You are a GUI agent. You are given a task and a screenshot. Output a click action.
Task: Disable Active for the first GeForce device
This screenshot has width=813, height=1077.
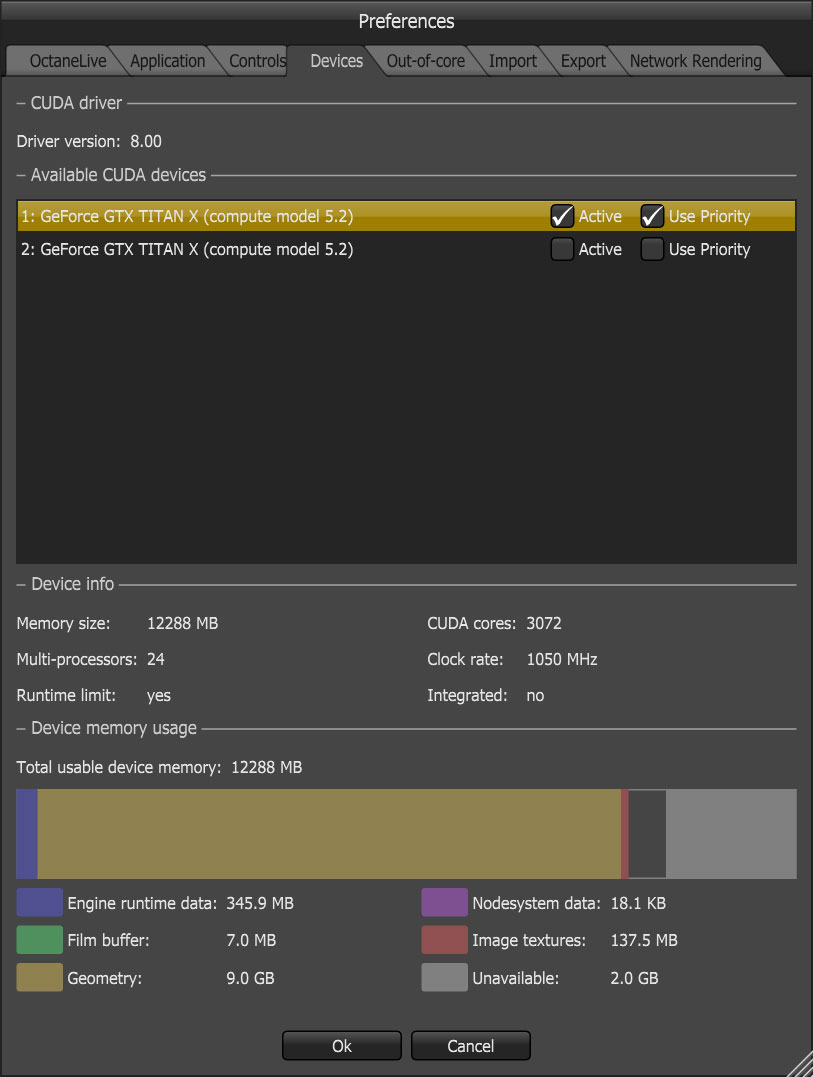tap(562, 216)
